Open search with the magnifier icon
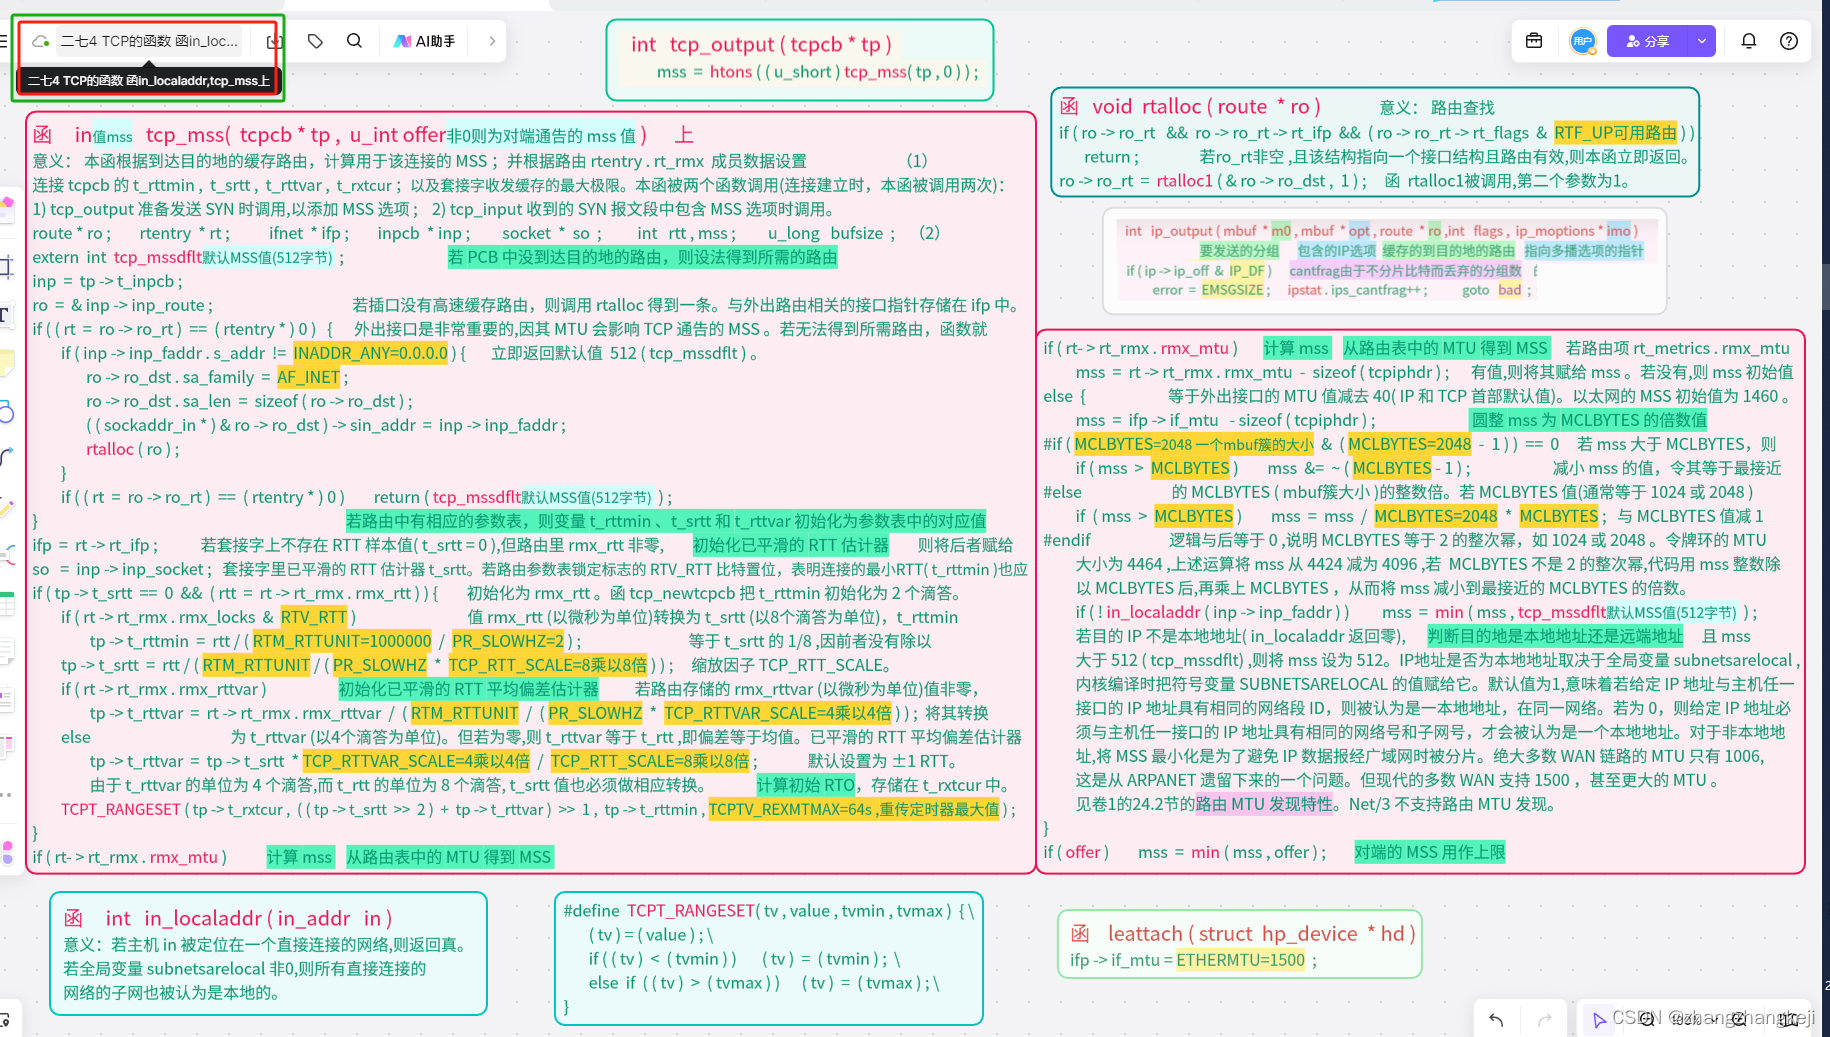 [354, 41]
